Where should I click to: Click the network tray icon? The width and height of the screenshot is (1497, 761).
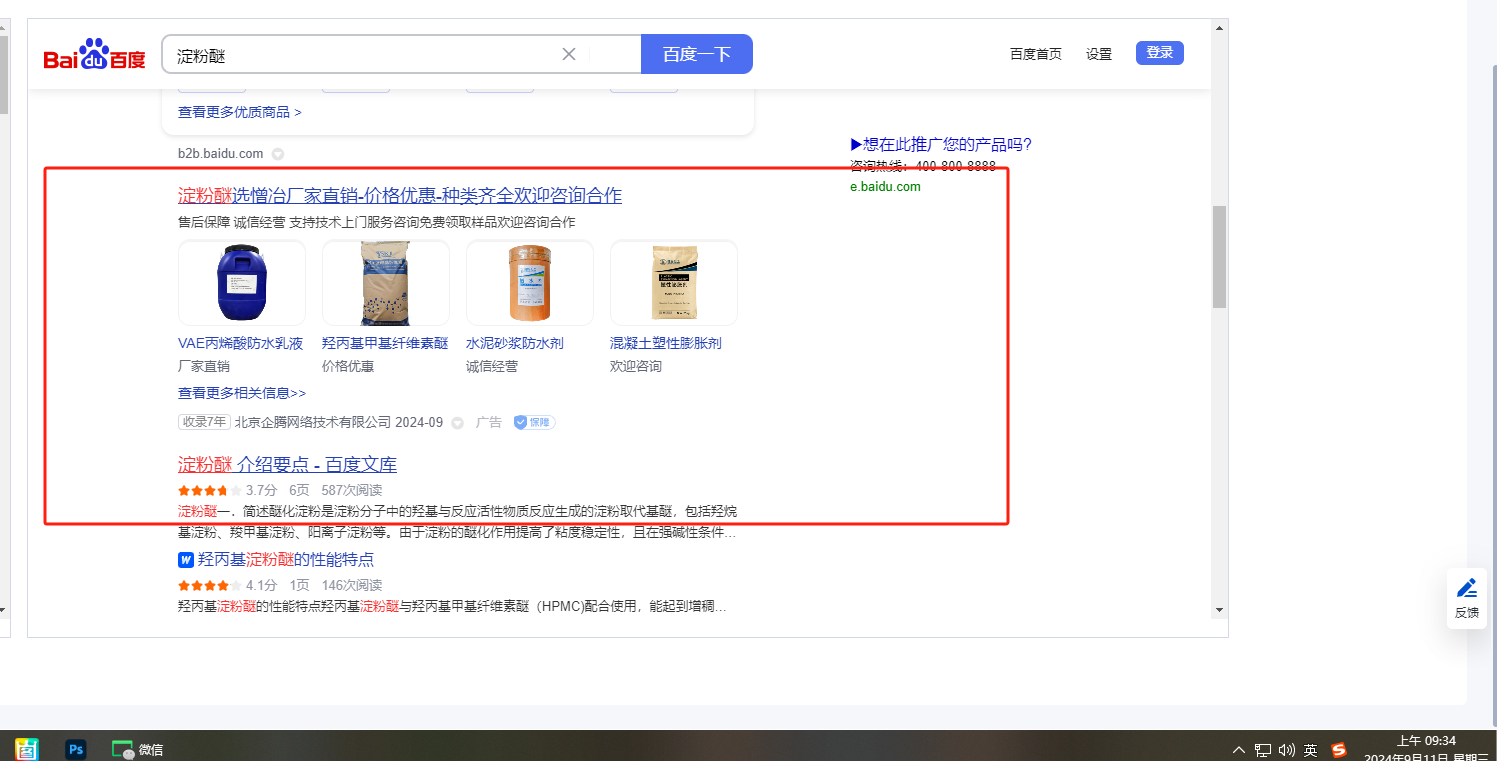tap(1264, 750)
